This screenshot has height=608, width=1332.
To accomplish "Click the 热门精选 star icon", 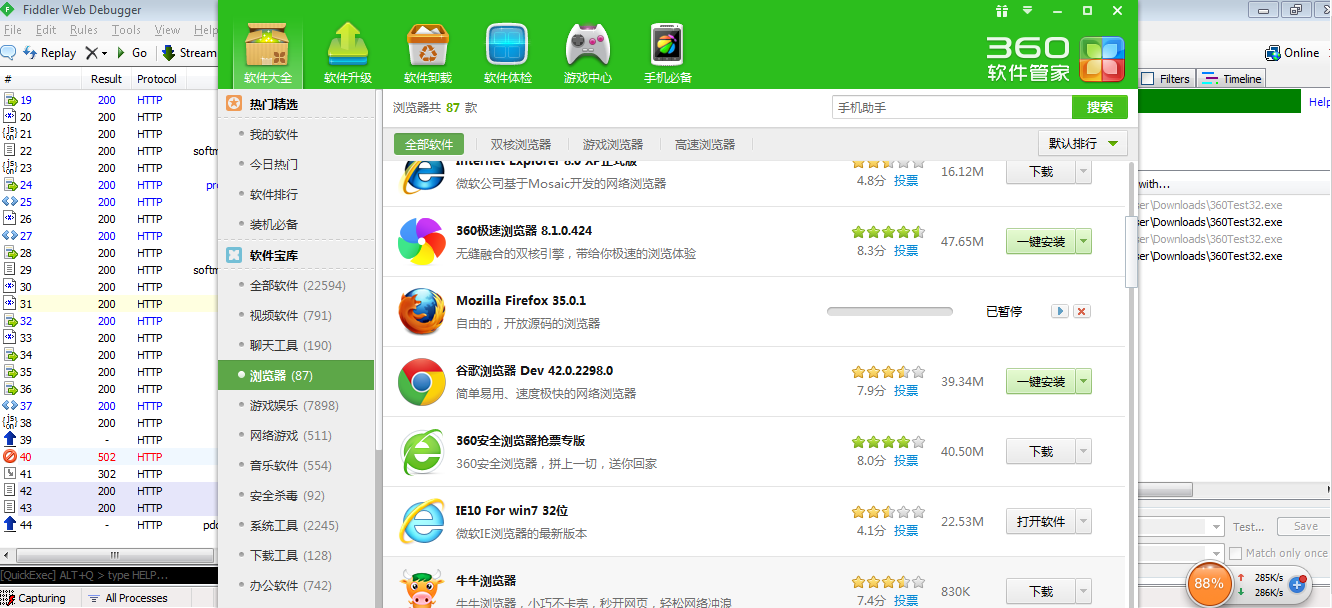I will [234, 104].
